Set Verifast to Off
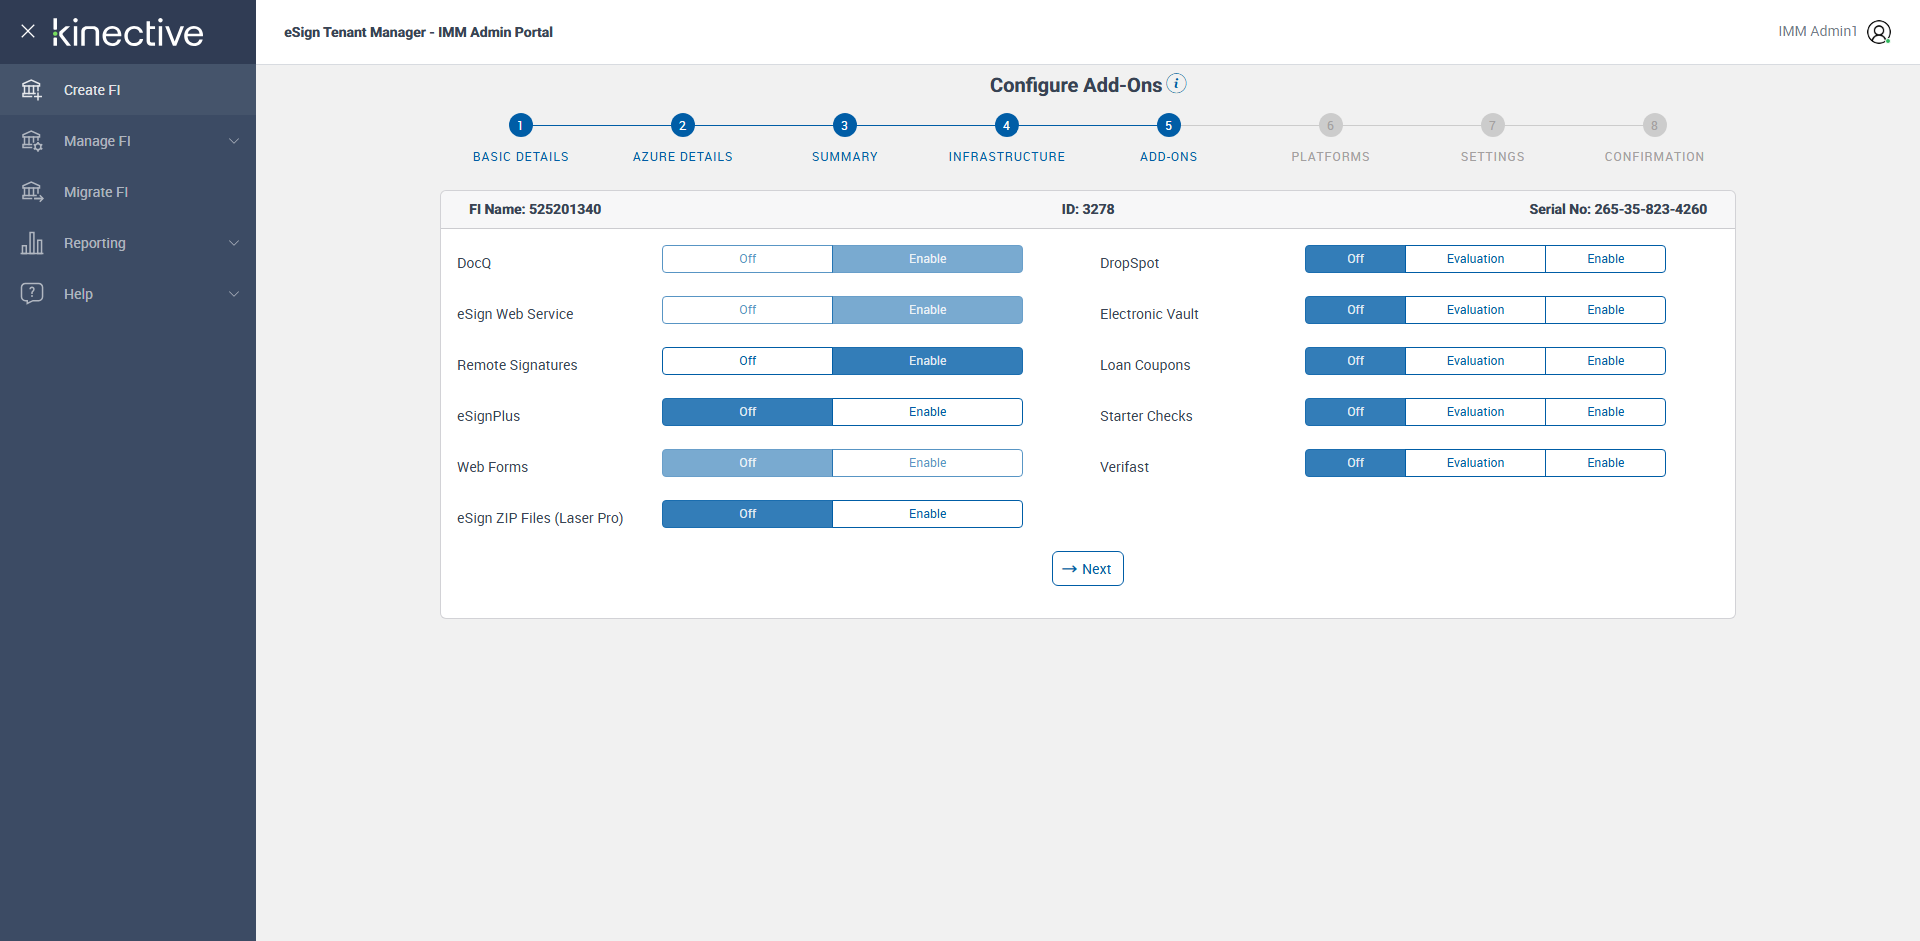The image size is (1920, 941). (1355, 463)
